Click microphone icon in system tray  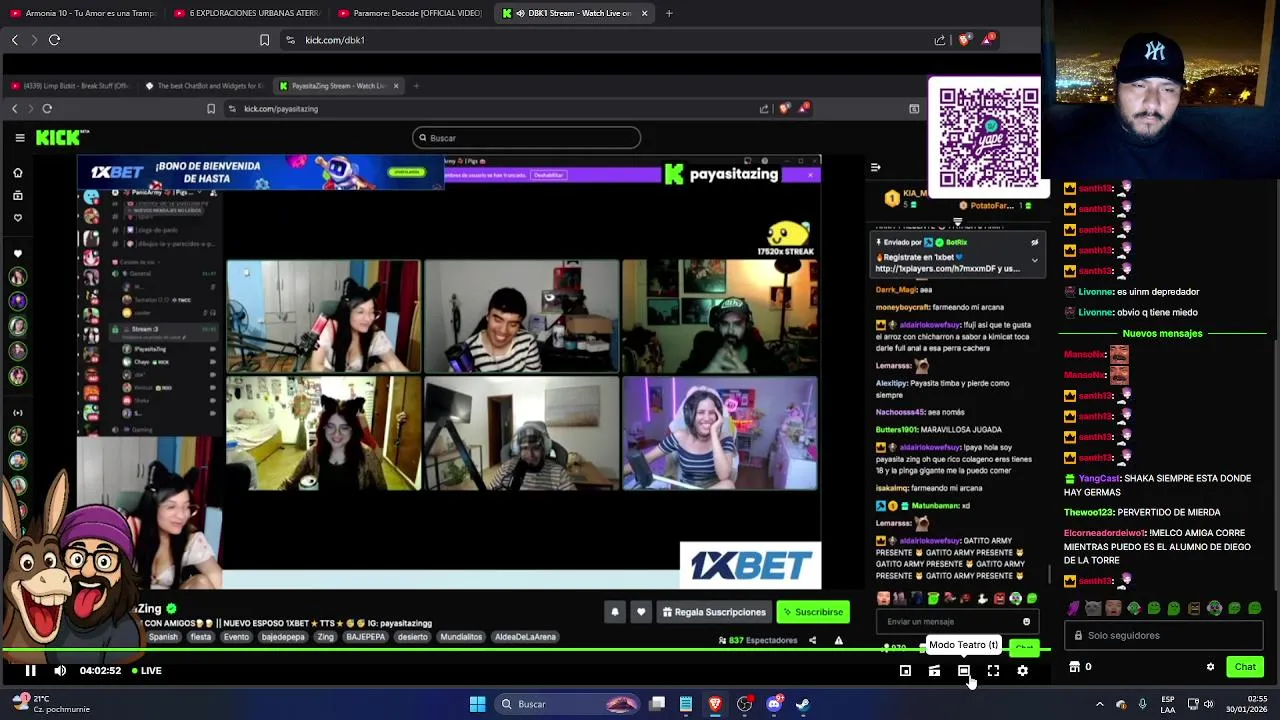click(1142, 704)
